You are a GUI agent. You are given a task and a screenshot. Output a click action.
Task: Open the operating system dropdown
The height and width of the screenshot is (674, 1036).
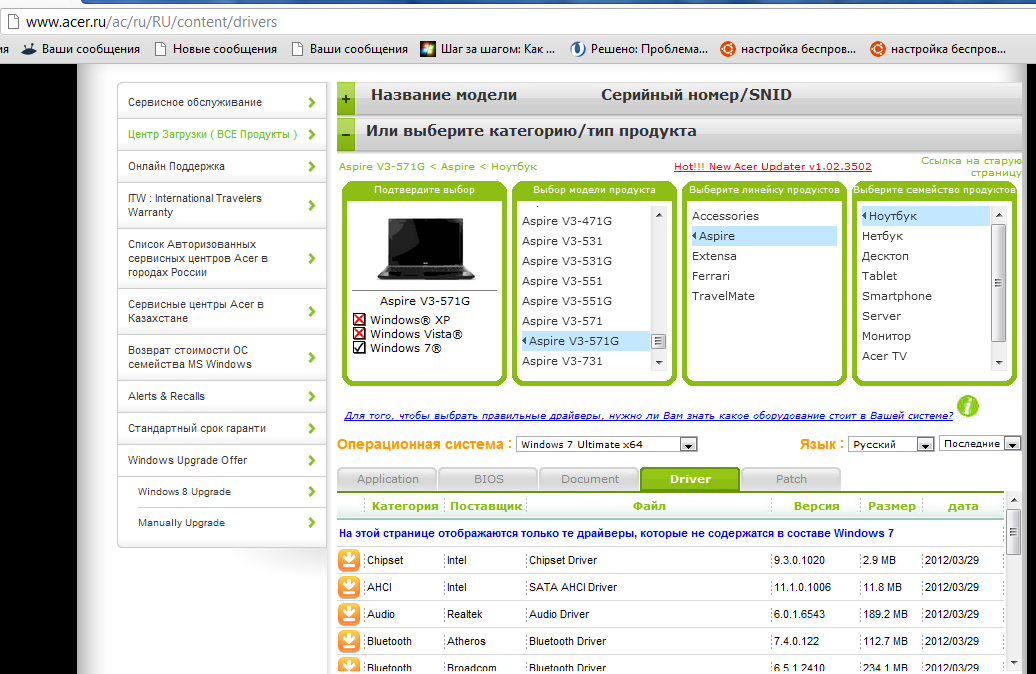pyautogui.click(x=607, y=445)
